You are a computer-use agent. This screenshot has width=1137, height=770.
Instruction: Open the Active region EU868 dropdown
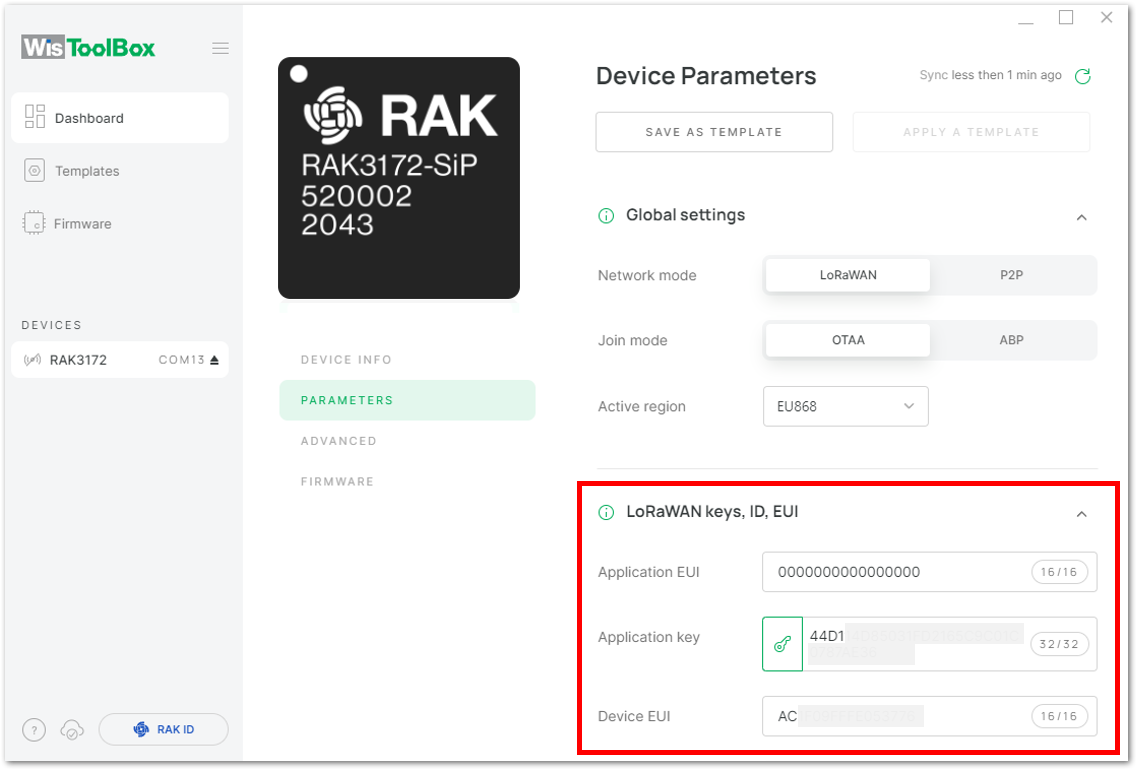[845, 407]
